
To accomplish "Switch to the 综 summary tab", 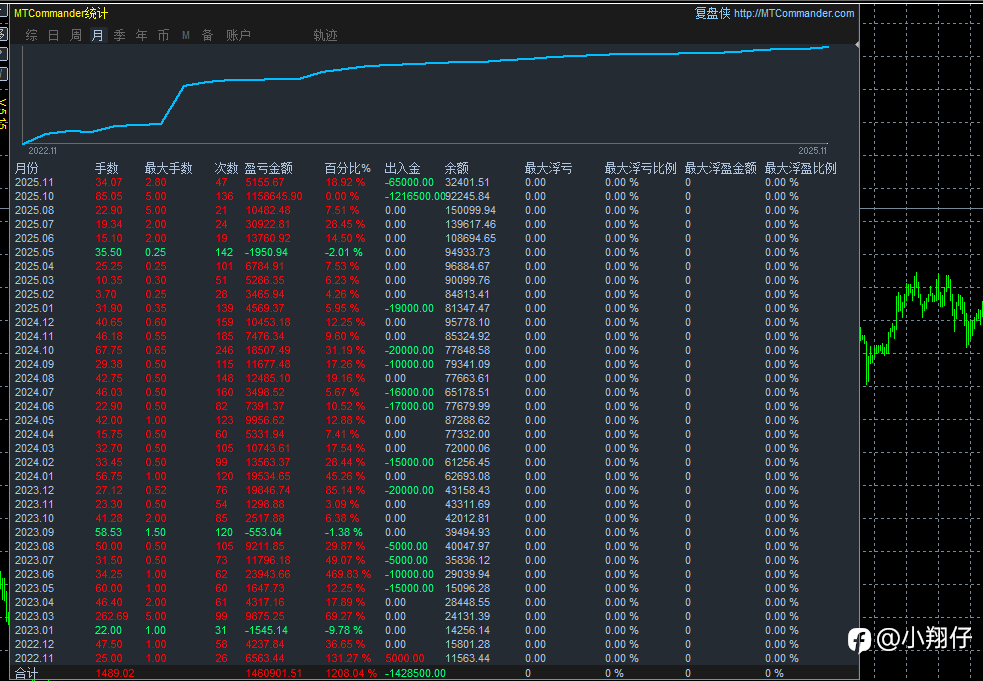I will [x=32, y=35].
